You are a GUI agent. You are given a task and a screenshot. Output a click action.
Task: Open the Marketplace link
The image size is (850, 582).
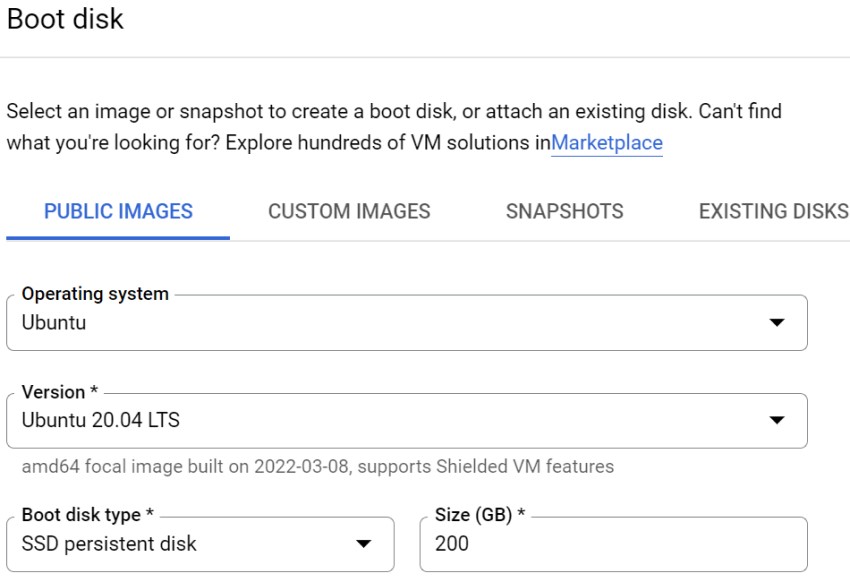[x=606, y=143]
